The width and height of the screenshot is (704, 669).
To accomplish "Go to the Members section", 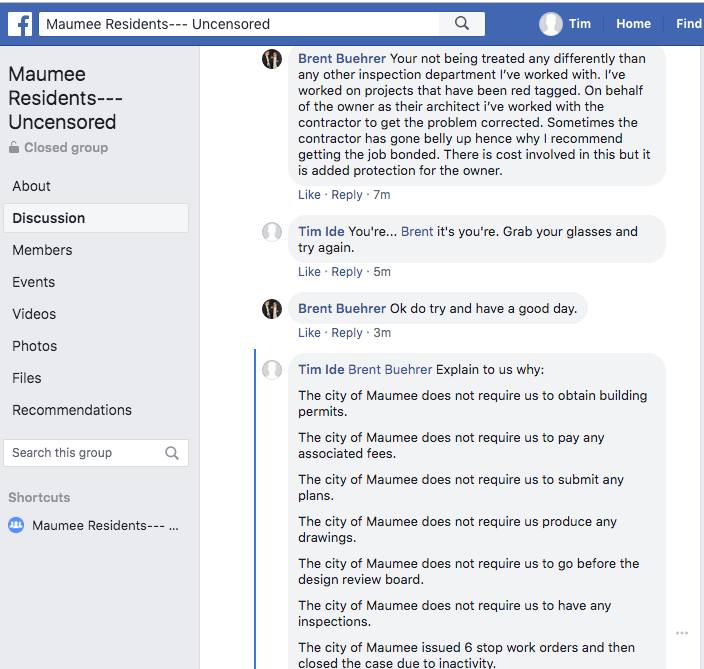I will (42, 250).
